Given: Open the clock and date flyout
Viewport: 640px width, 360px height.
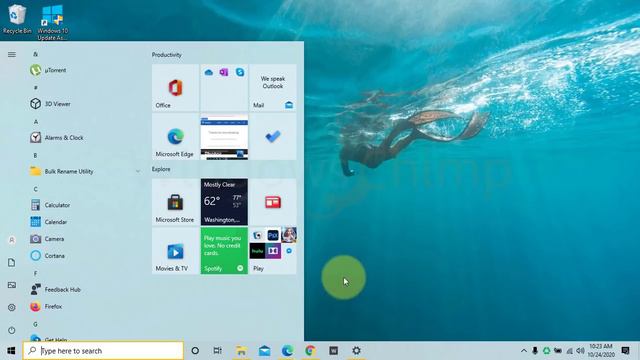Looking at the screenshot, I should [600, 351].
